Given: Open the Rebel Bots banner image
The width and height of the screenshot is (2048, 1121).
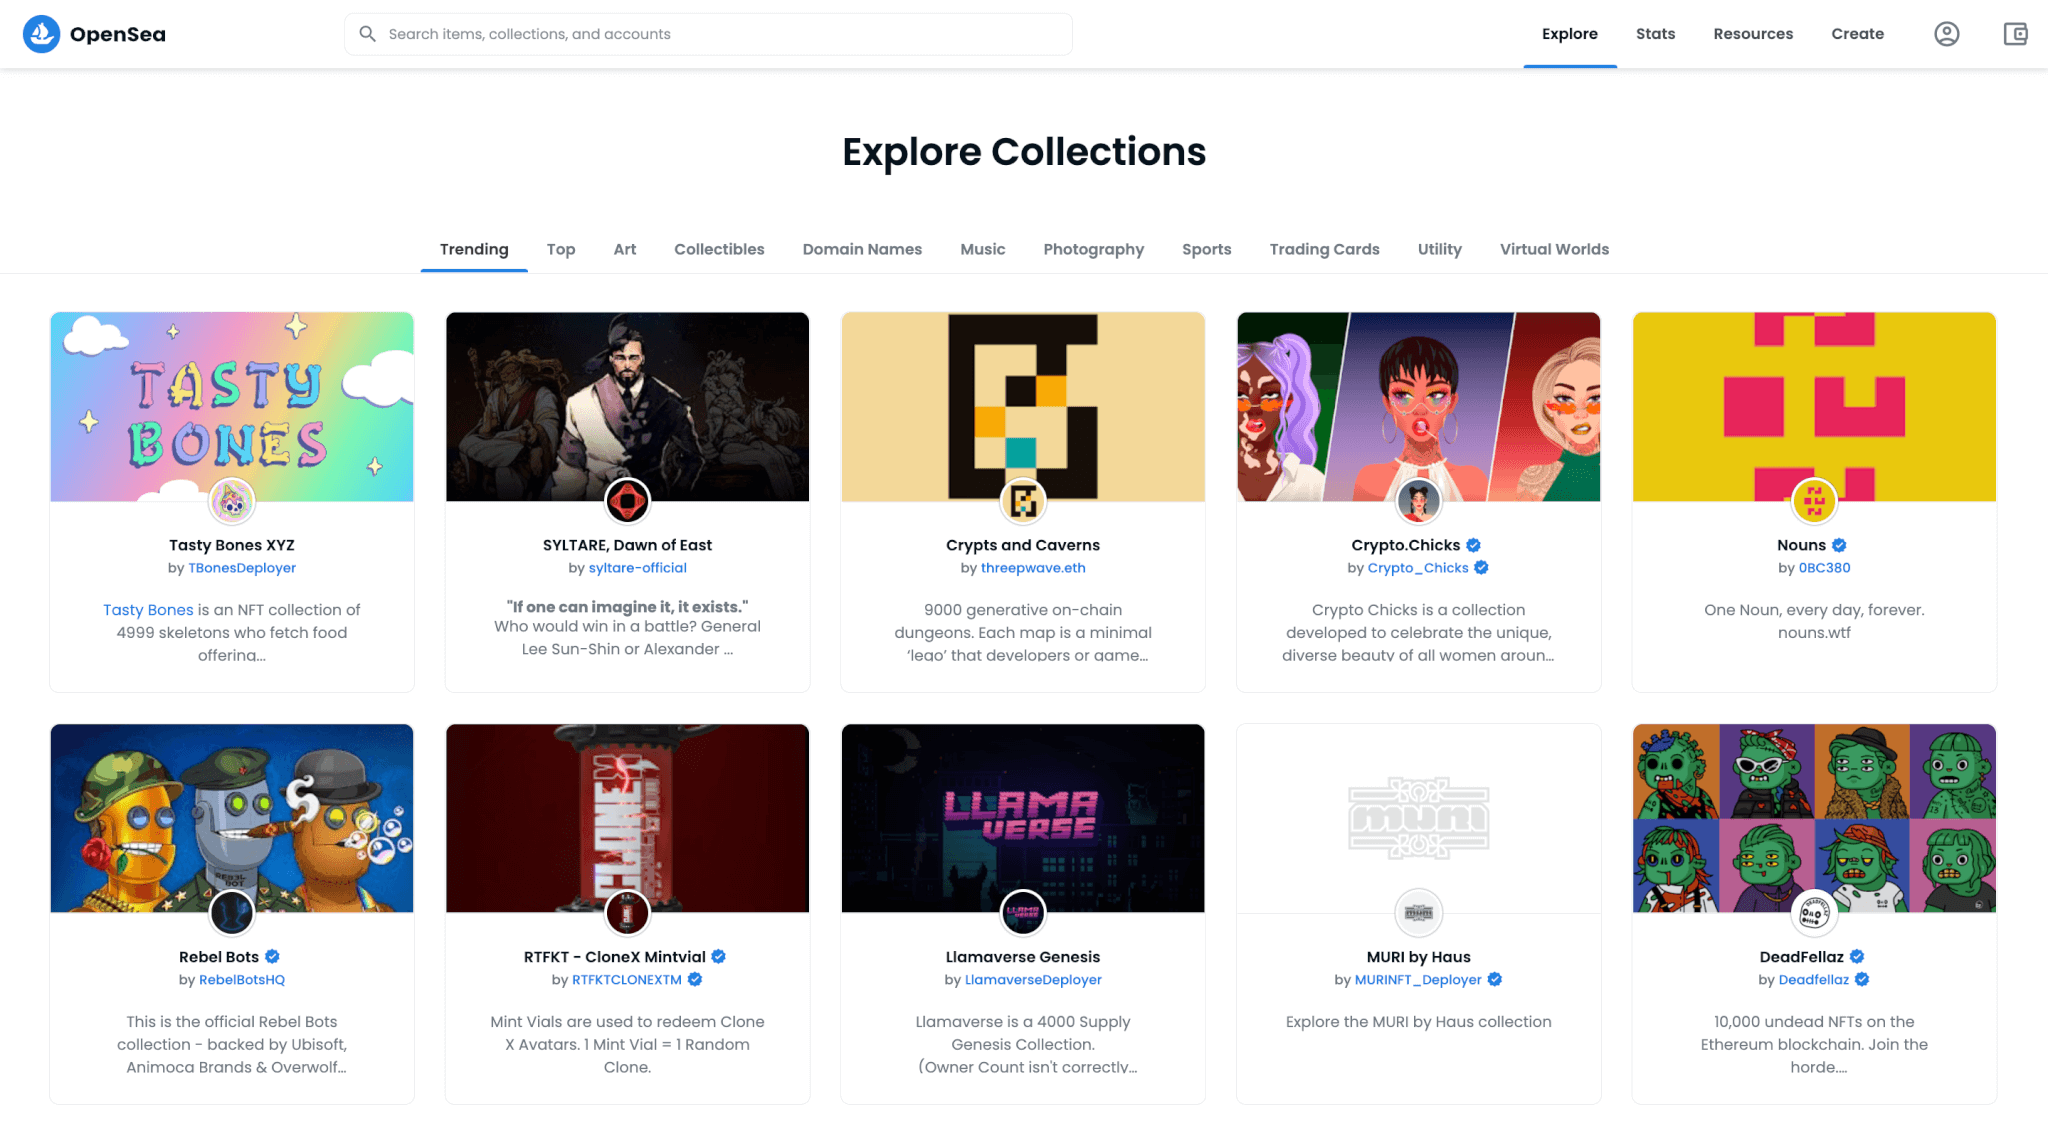Looking at the screenshot, I should click(x=232, y=818).
